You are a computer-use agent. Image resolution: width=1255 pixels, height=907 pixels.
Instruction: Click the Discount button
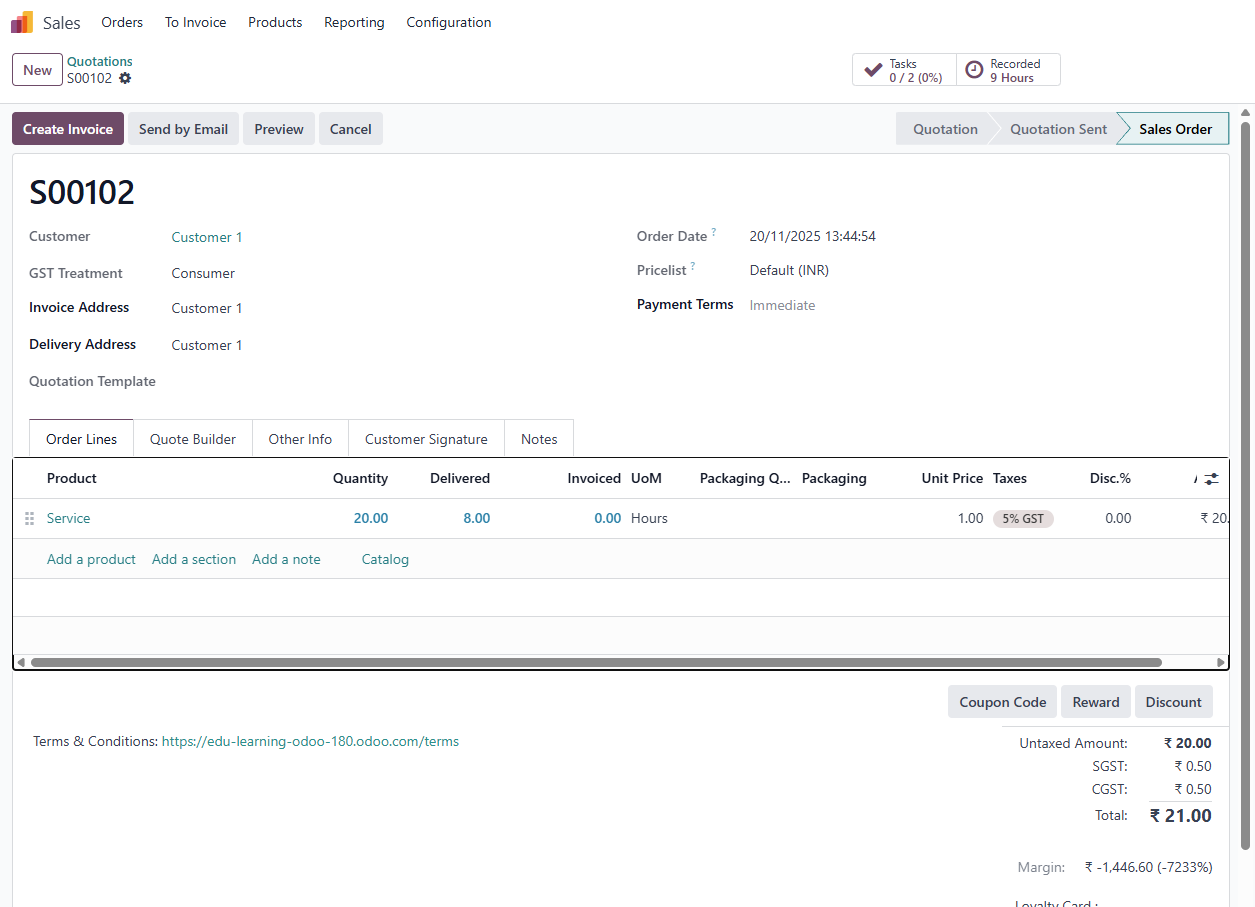pos(1173,702)
